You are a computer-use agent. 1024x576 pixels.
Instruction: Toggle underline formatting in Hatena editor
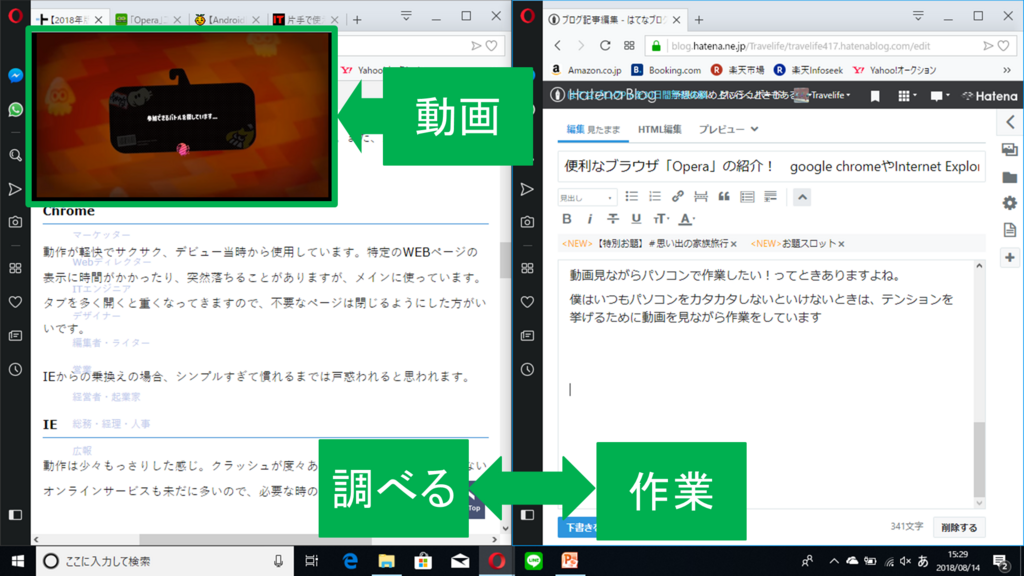click(x=636, y=219)
